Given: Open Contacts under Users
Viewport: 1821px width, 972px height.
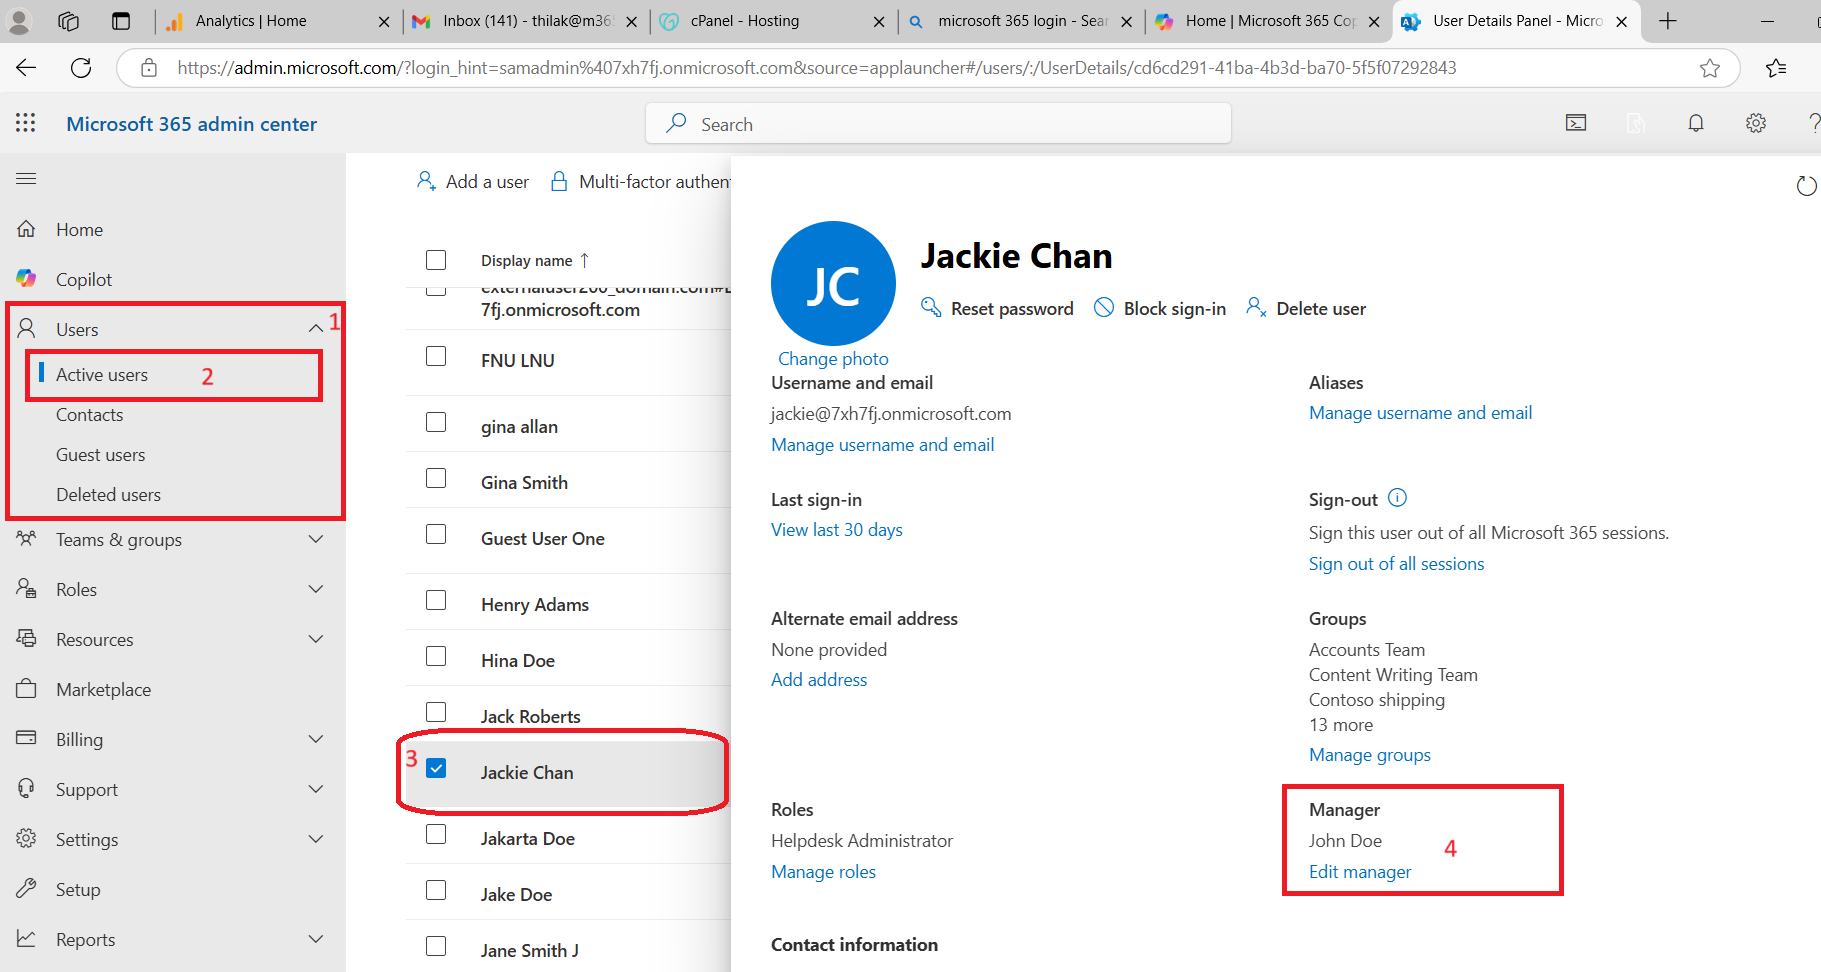Looking at the screenshot, I should click(x=90, y=414).
